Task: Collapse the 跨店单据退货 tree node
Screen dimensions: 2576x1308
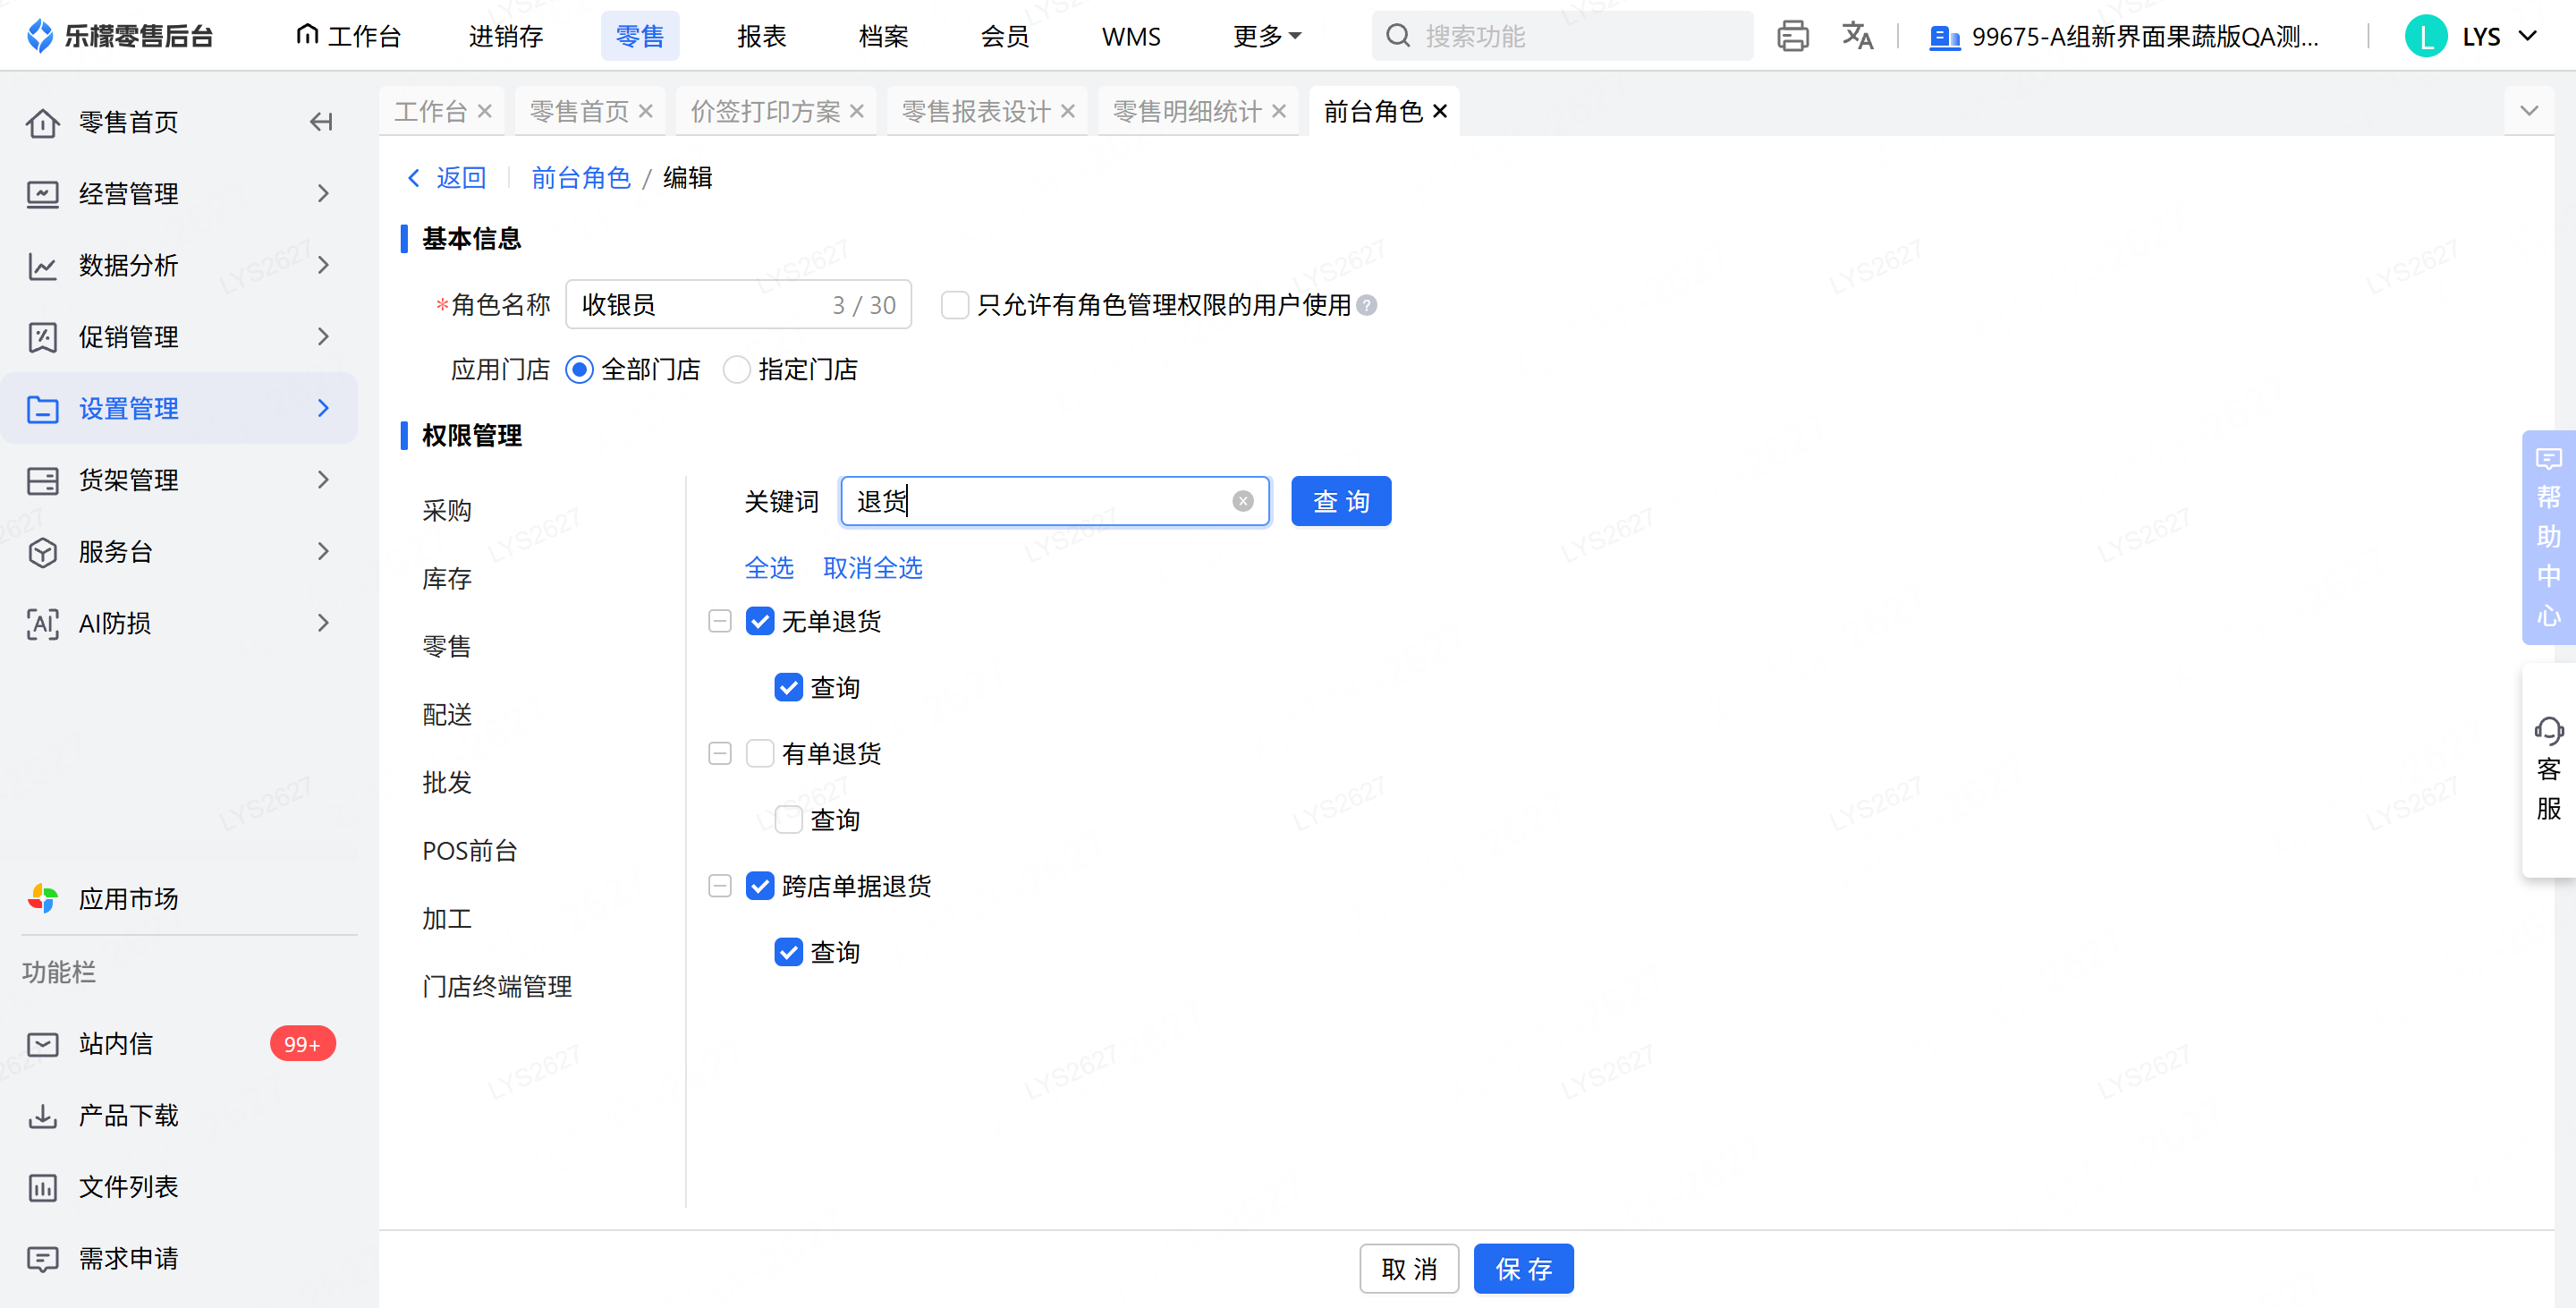Action: [720, 886]
